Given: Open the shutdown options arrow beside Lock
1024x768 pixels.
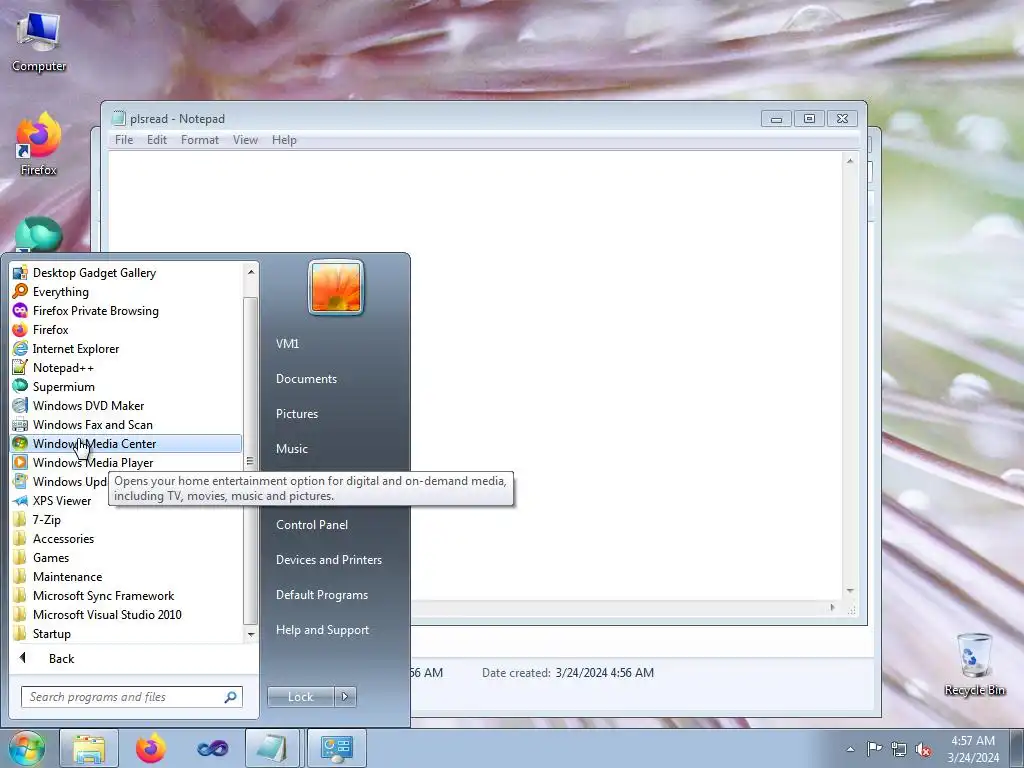Looking at the screenshot, I should point(345,697).
